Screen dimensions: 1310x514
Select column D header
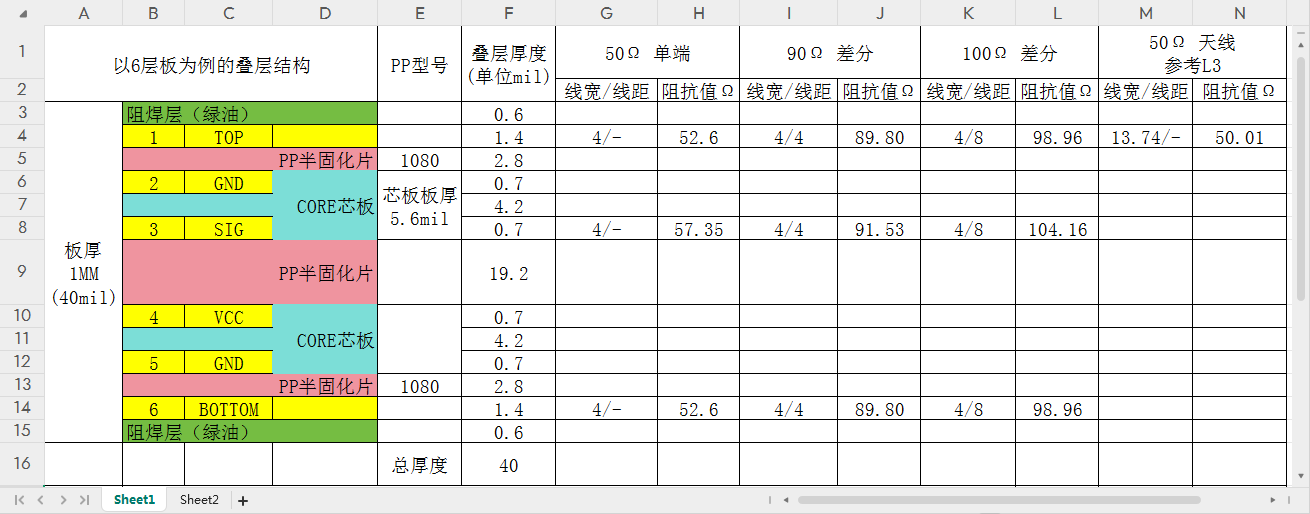(325, 13)
